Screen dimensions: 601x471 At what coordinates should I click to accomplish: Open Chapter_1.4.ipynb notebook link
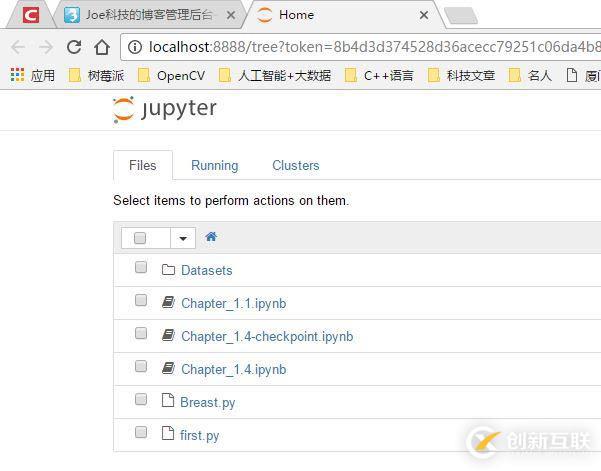(233, 369)
